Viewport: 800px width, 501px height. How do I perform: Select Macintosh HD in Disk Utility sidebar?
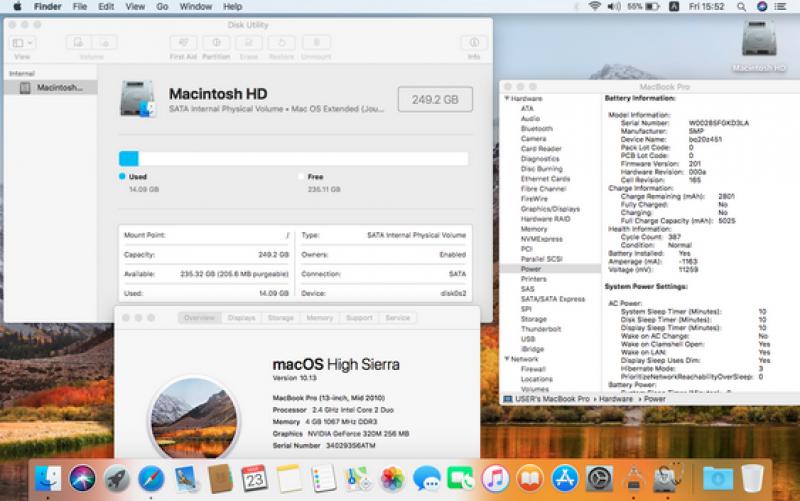click(x=51, y=88)
